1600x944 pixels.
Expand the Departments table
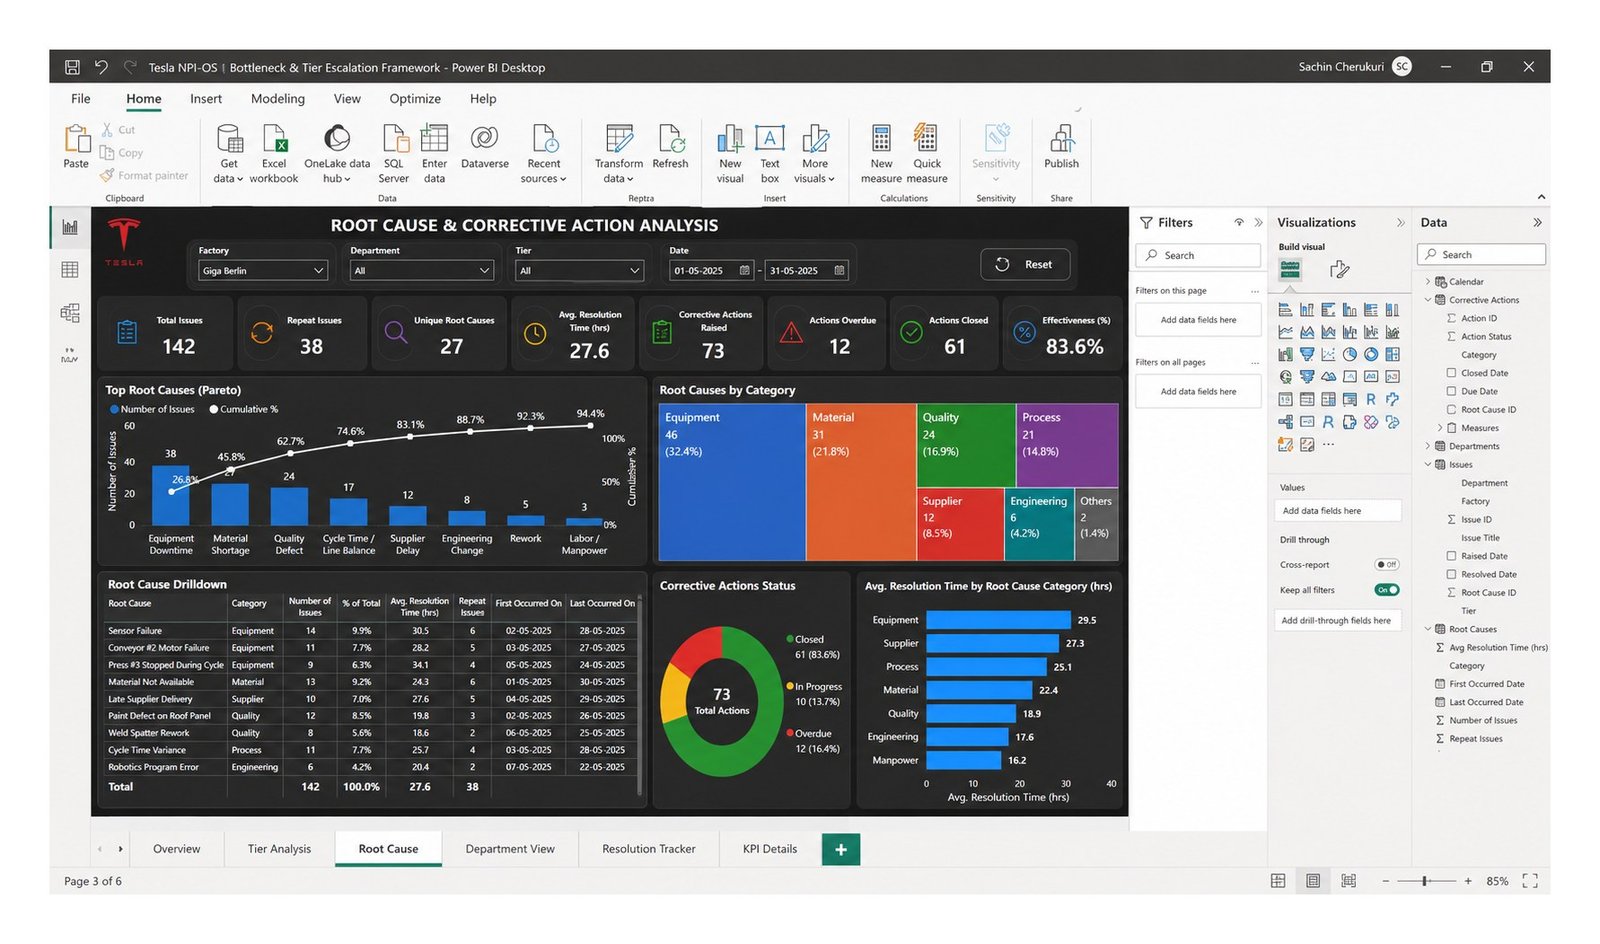(x=1428, y=446)
